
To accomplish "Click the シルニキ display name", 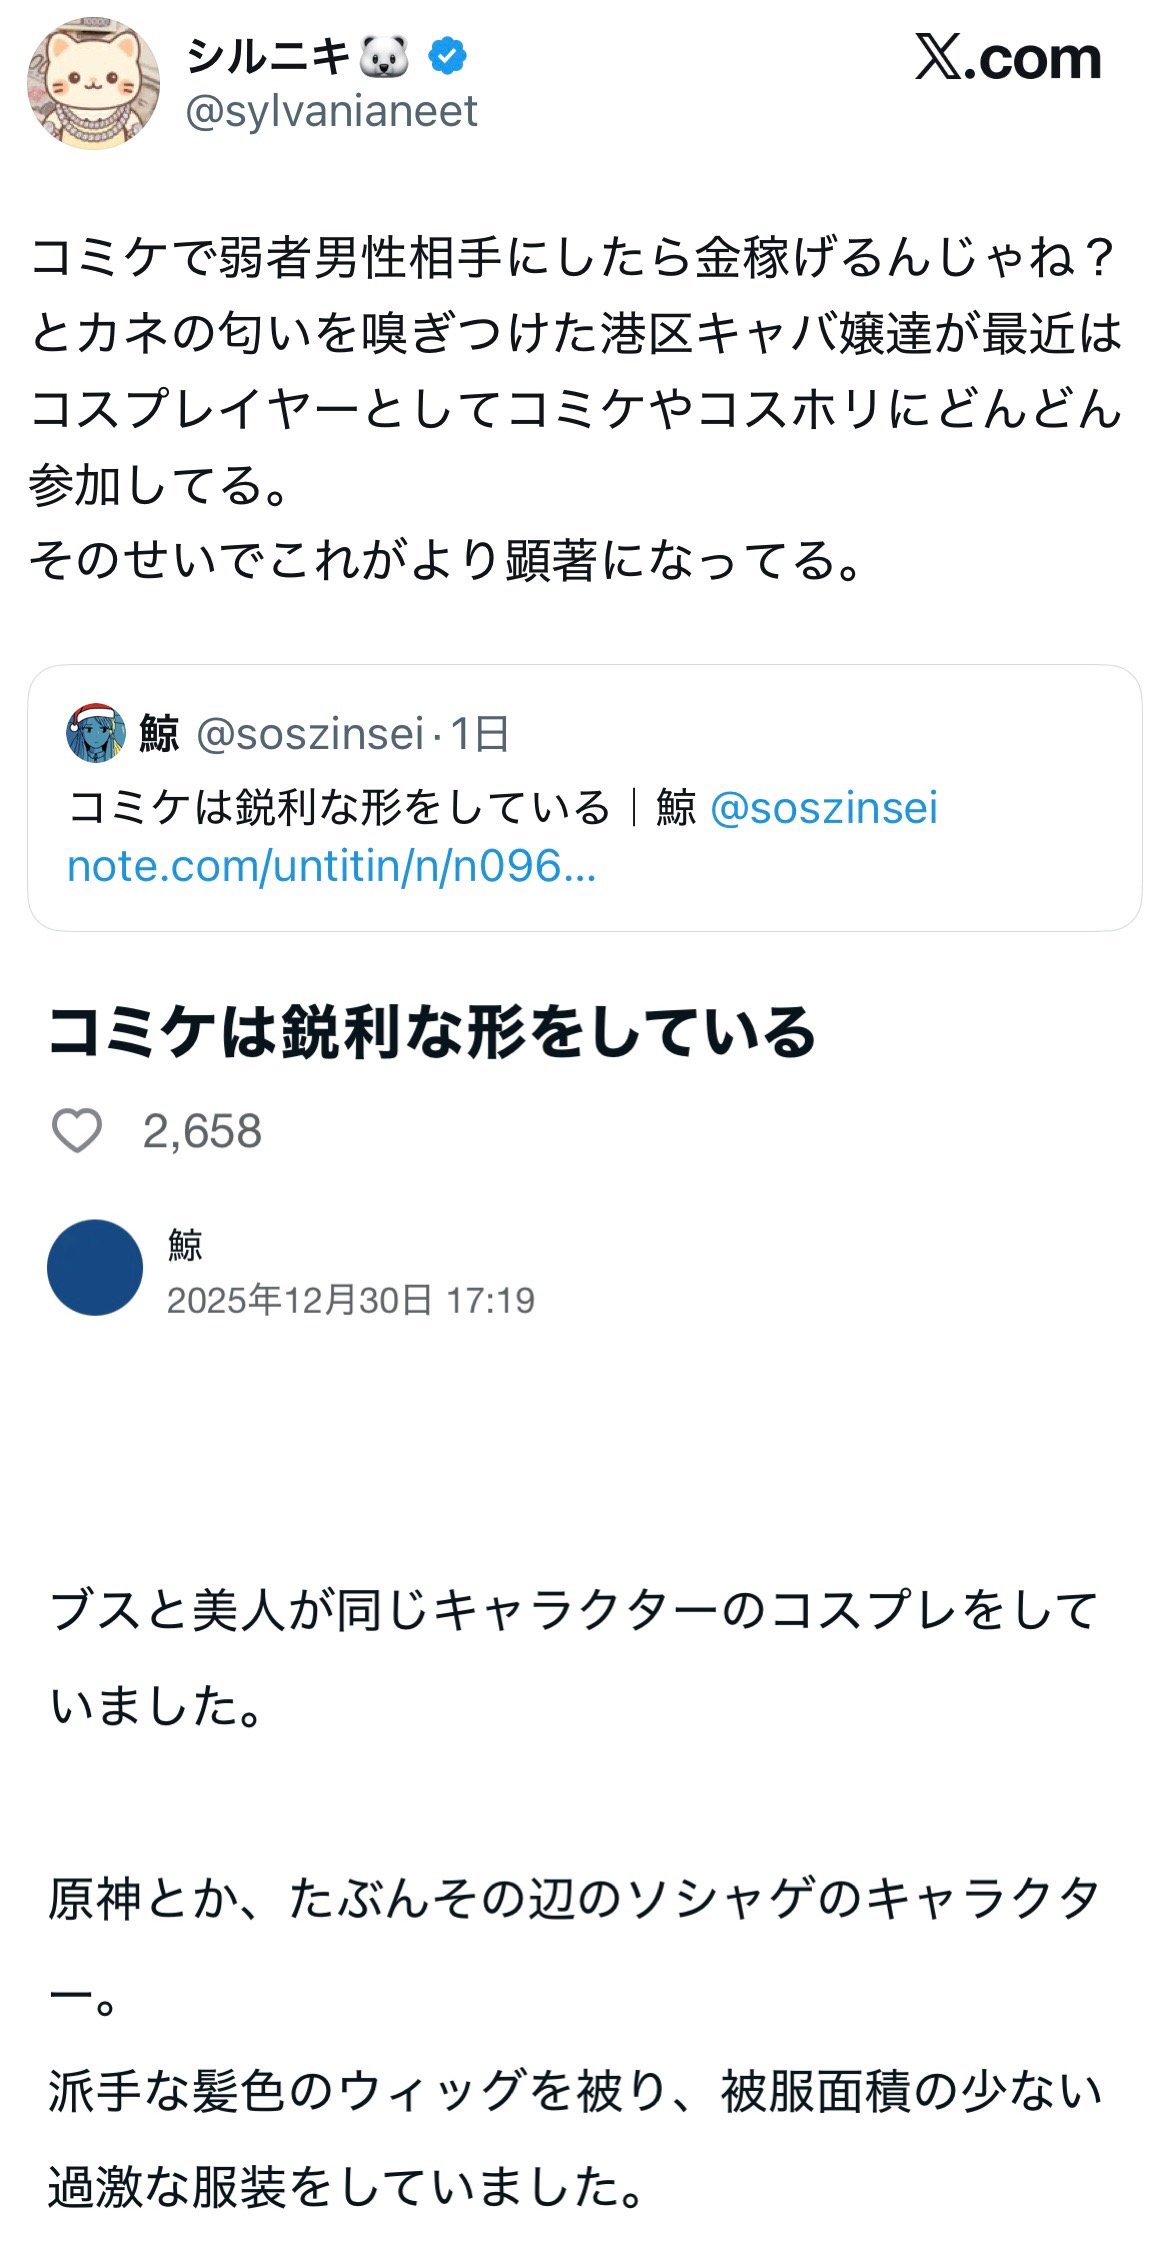I will 267,56.
